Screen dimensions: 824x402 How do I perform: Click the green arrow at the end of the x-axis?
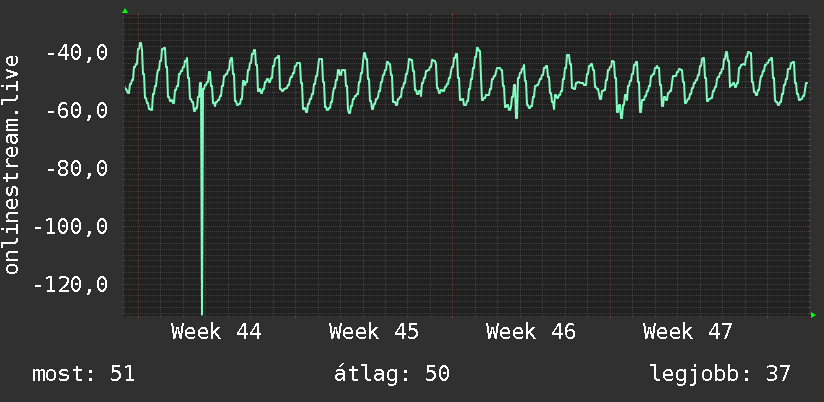point(813,315)
